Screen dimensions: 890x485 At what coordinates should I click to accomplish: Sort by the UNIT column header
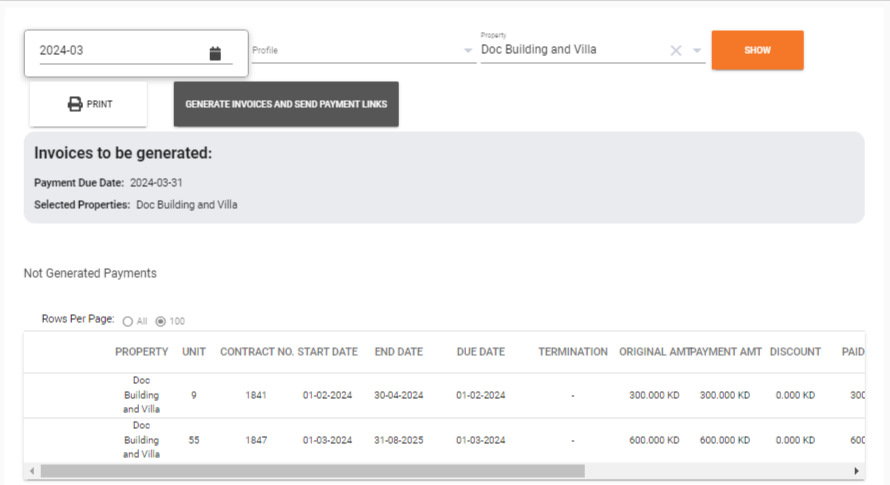194,352
